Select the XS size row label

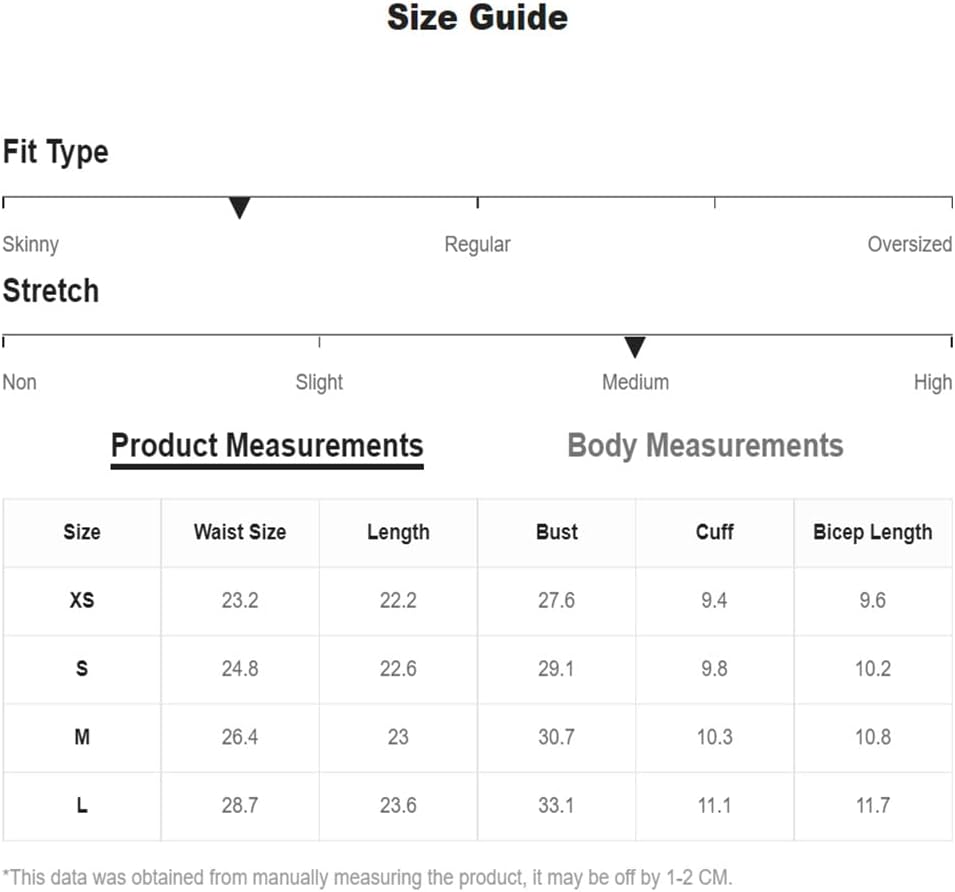point(82,600)
